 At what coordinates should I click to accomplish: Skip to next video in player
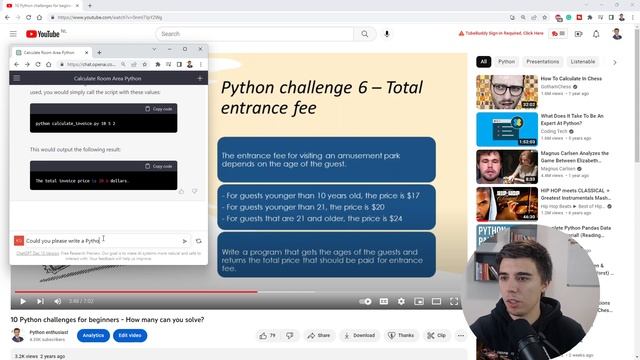(40, 301)
